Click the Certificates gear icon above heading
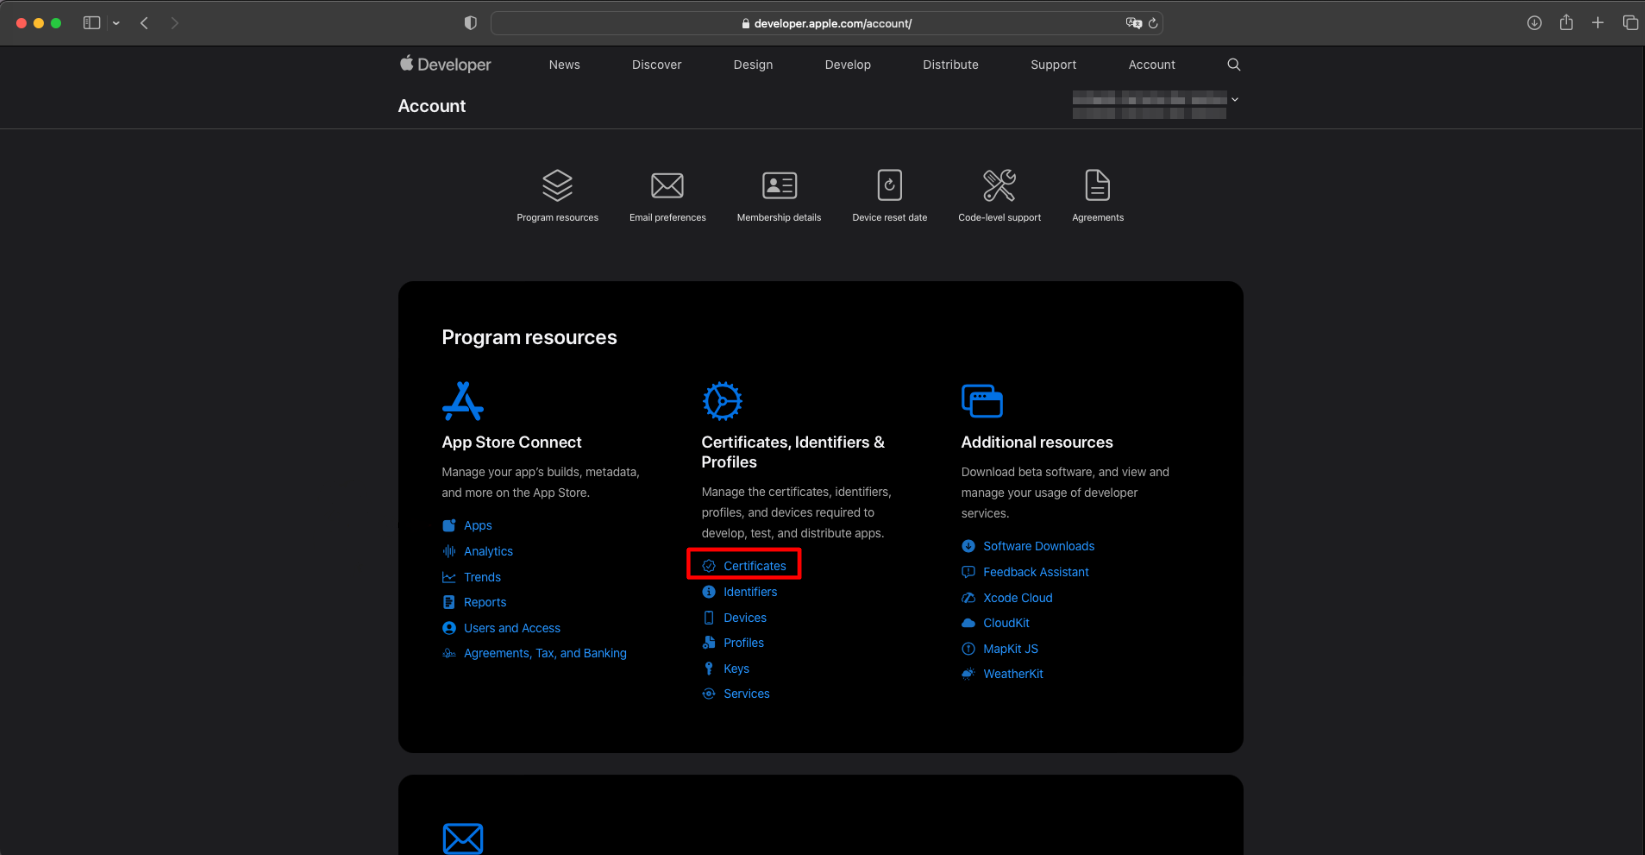The width and height of the screenshot is (1645, 855). [722, 401]
